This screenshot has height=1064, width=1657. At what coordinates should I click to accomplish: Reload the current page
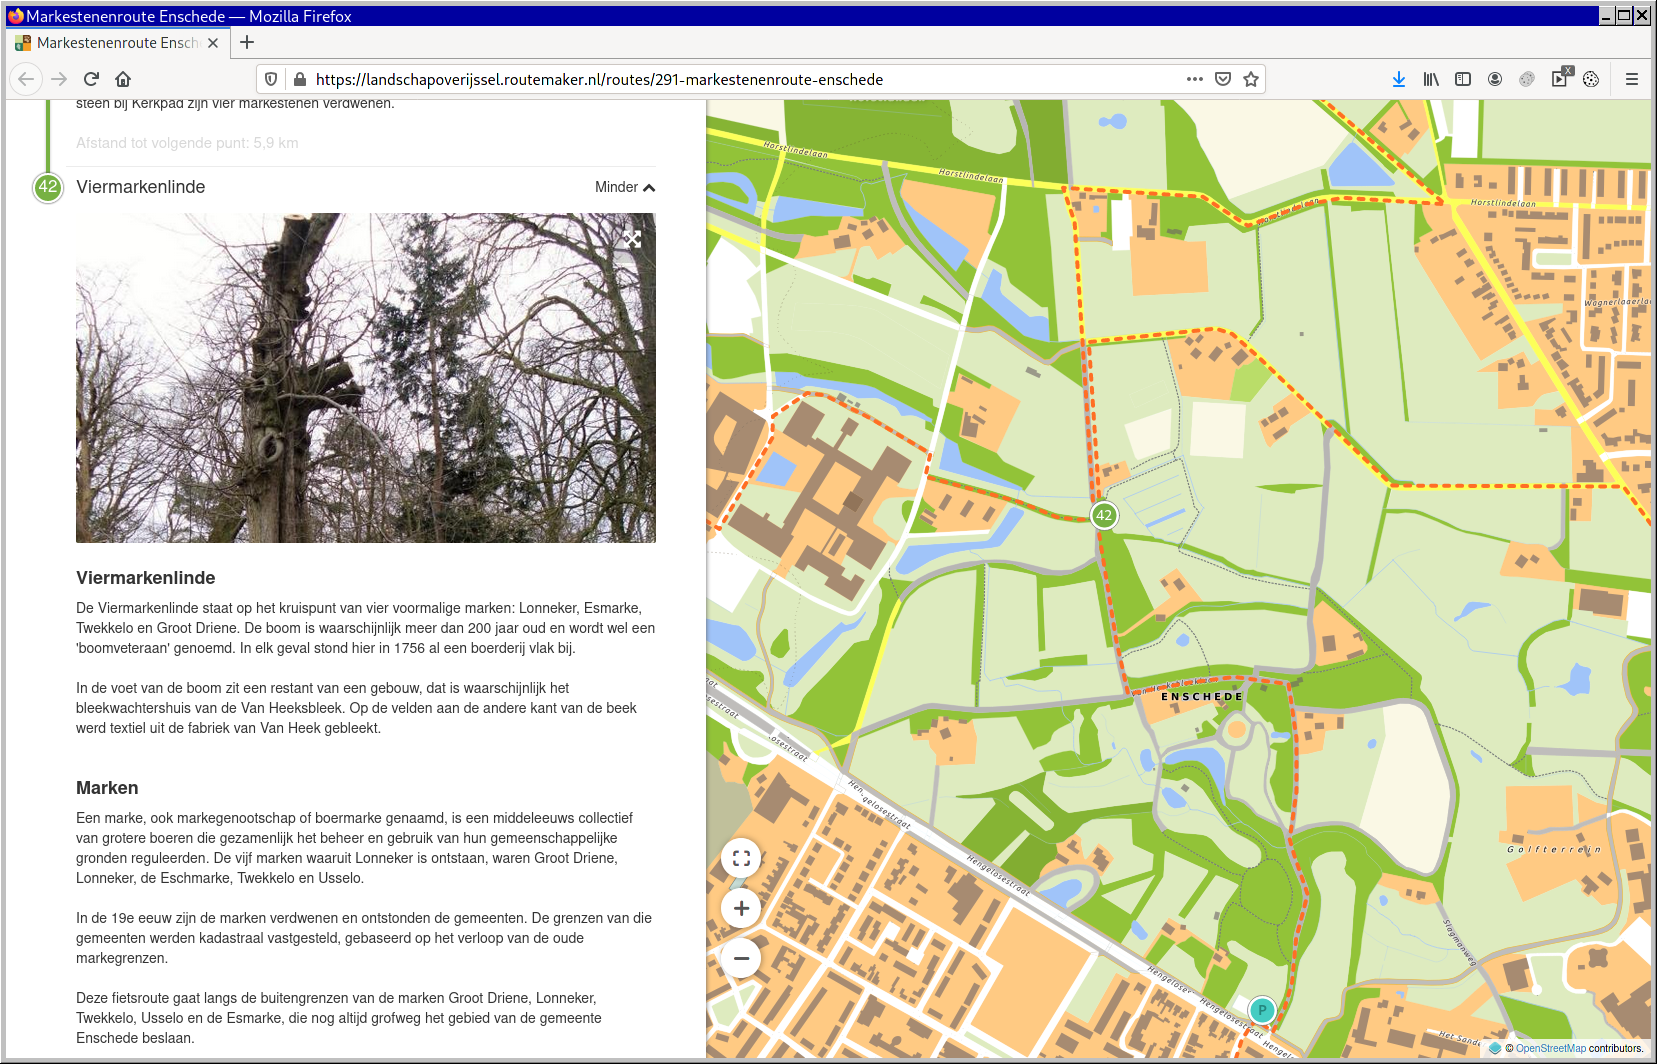coord(91,79)
